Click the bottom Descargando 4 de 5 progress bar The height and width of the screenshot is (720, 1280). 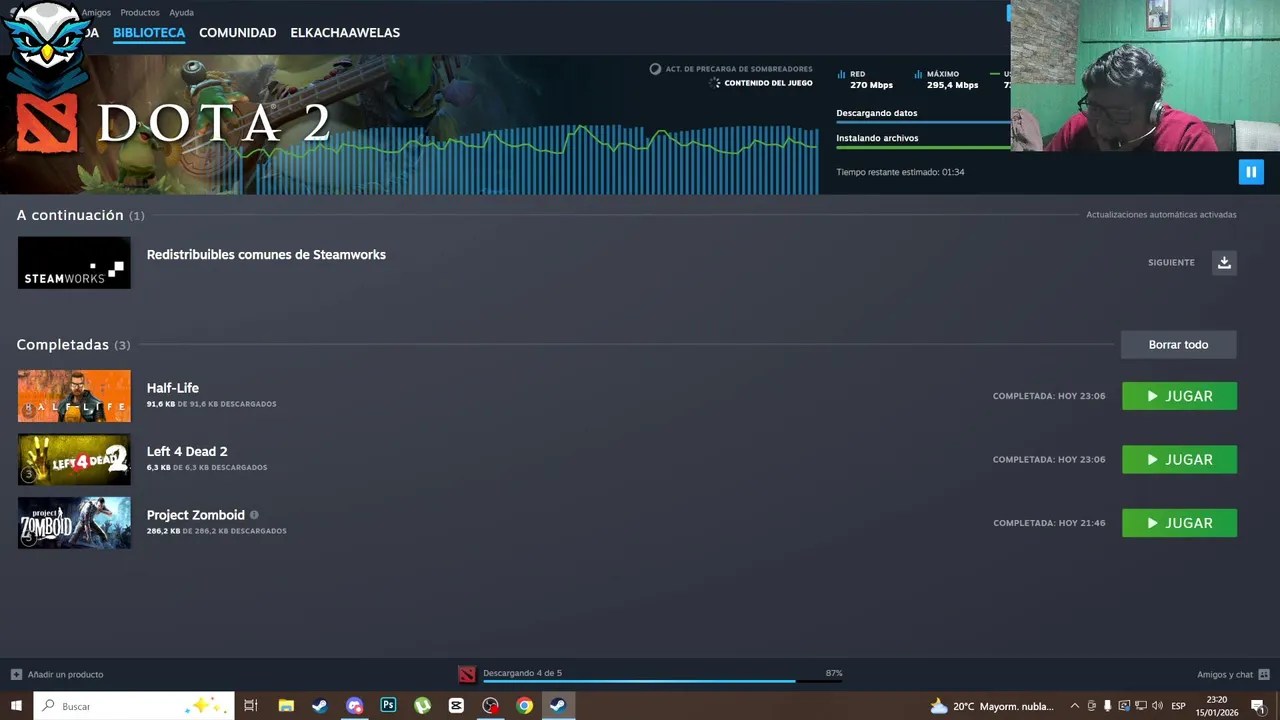(662, 682)
